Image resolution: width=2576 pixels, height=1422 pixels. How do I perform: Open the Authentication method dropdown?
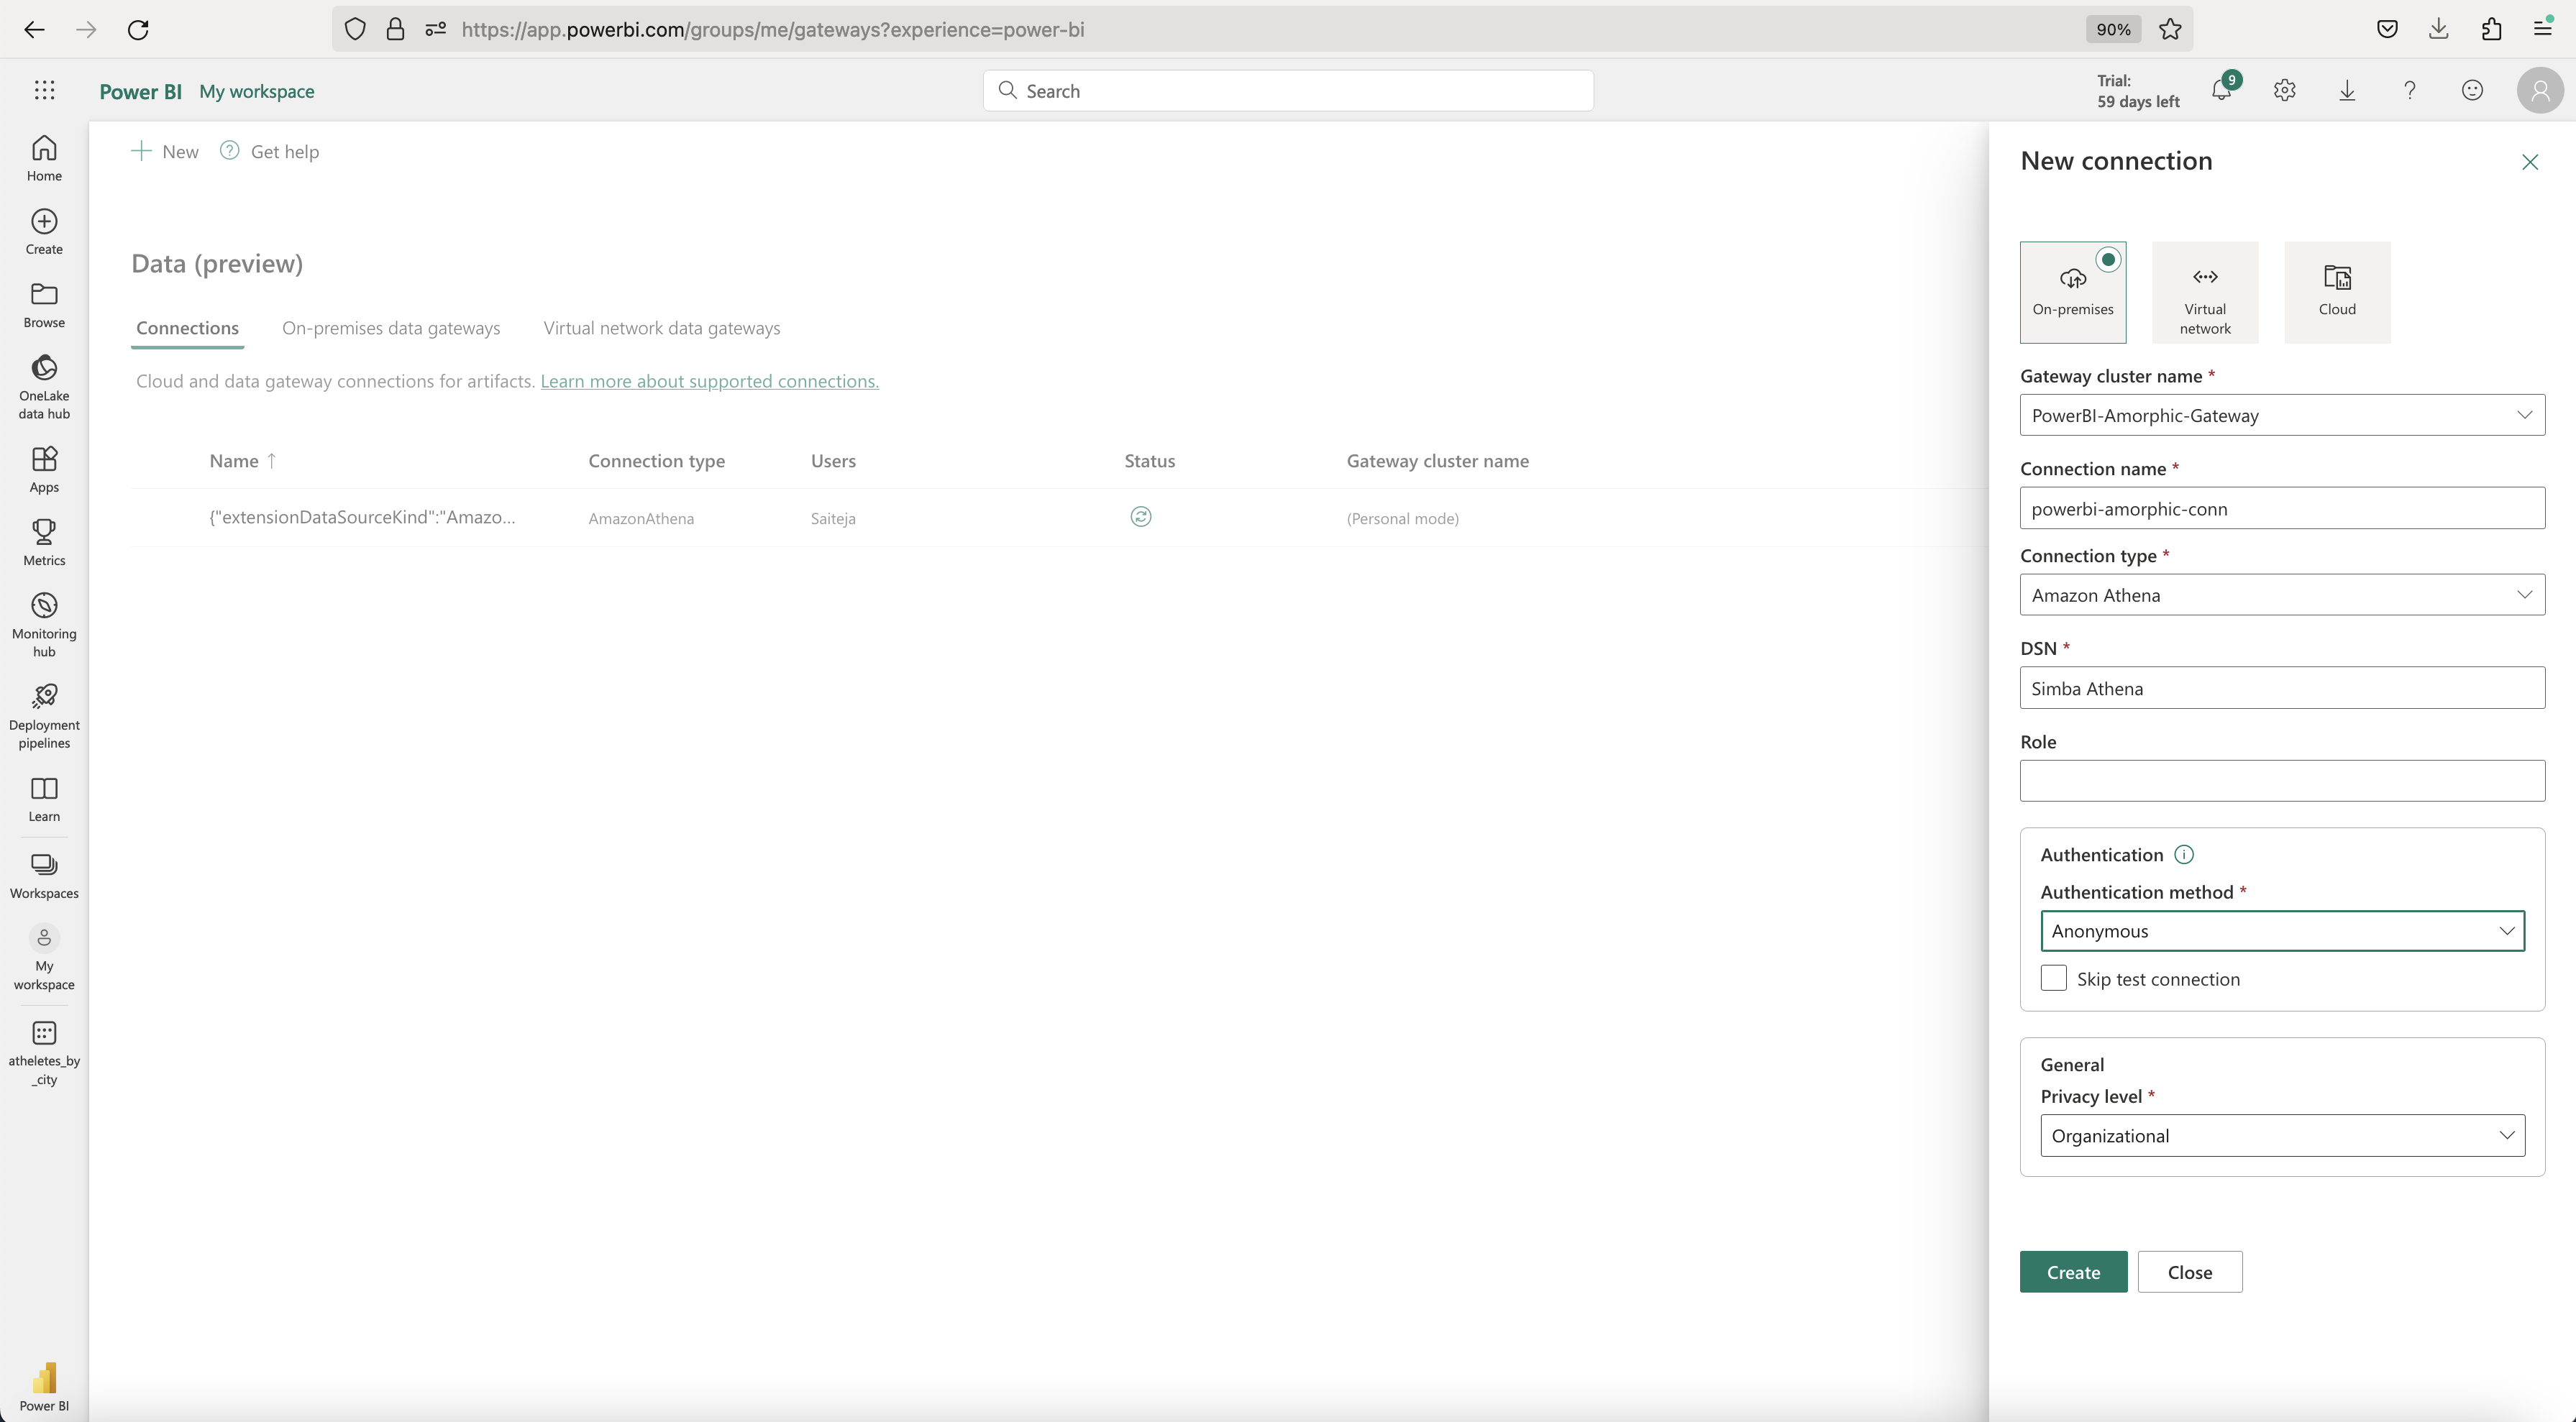[2282, 931]
